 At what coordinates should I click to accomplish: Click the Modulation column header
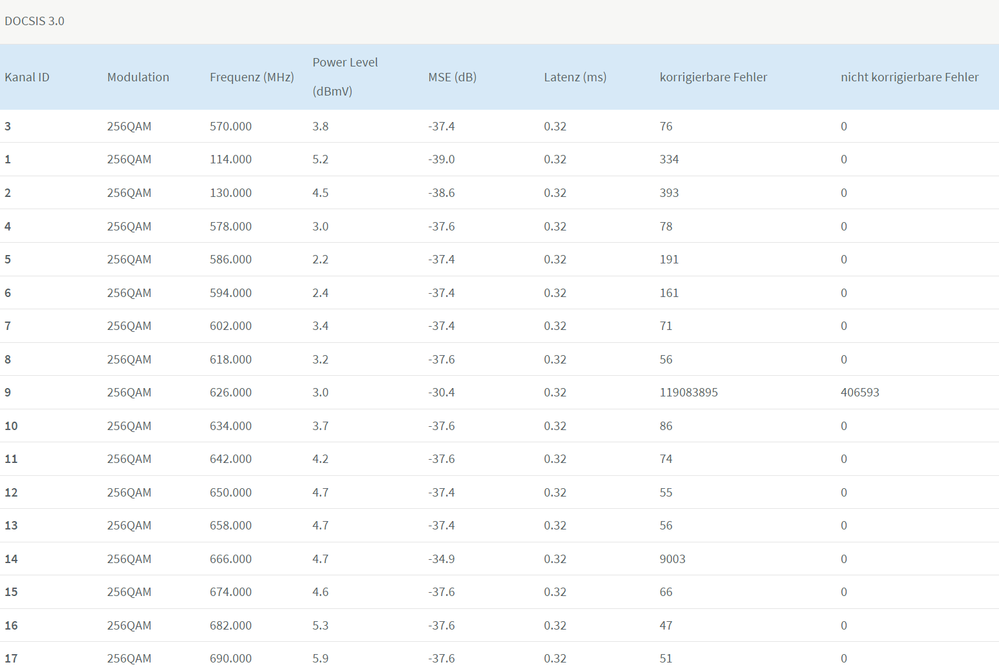pos(138,77)
